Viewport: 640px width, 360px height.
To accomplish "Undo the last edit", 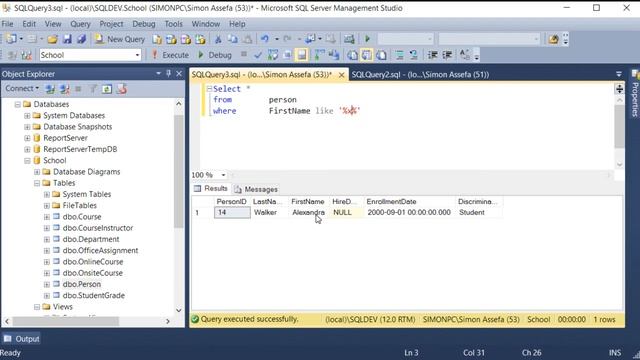I will pyautogui.click(x=265, y=39).
